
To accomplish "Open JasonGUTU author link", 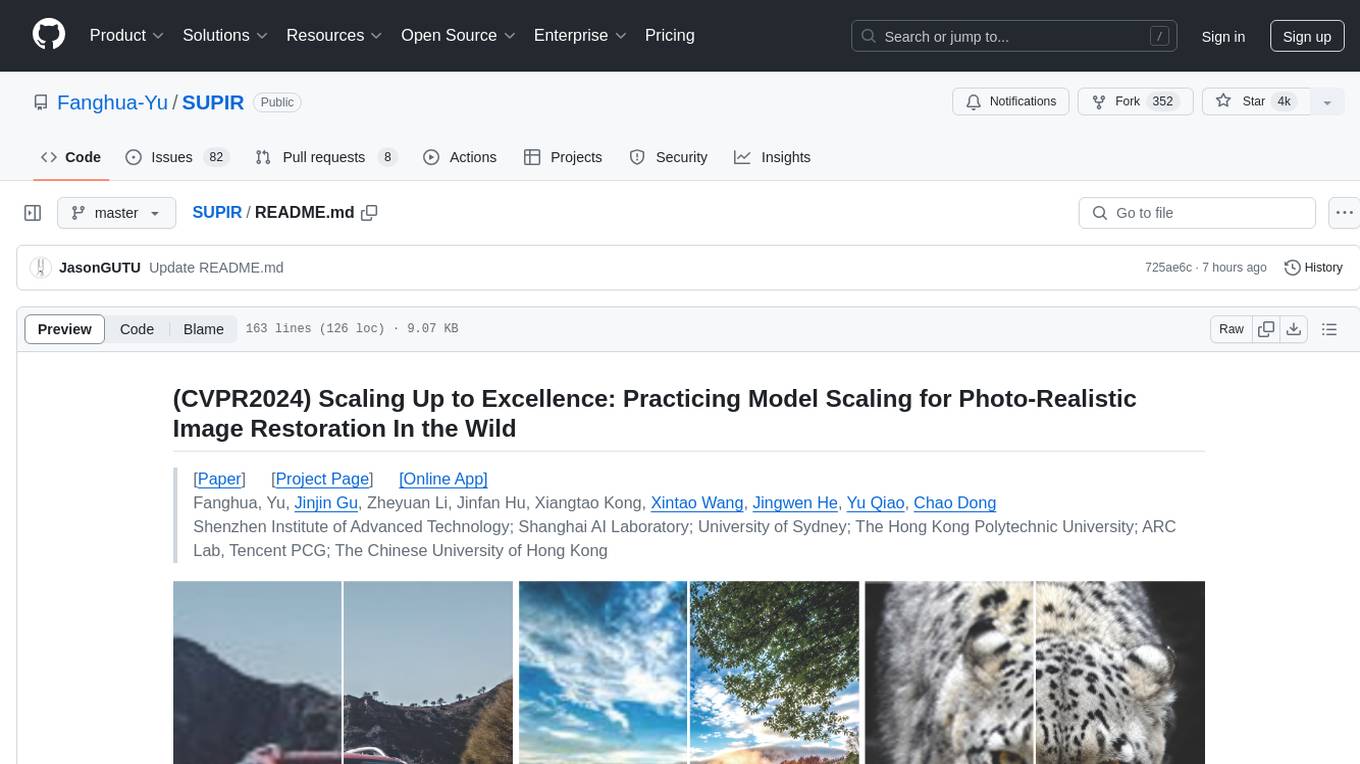I will pos(100,267).
